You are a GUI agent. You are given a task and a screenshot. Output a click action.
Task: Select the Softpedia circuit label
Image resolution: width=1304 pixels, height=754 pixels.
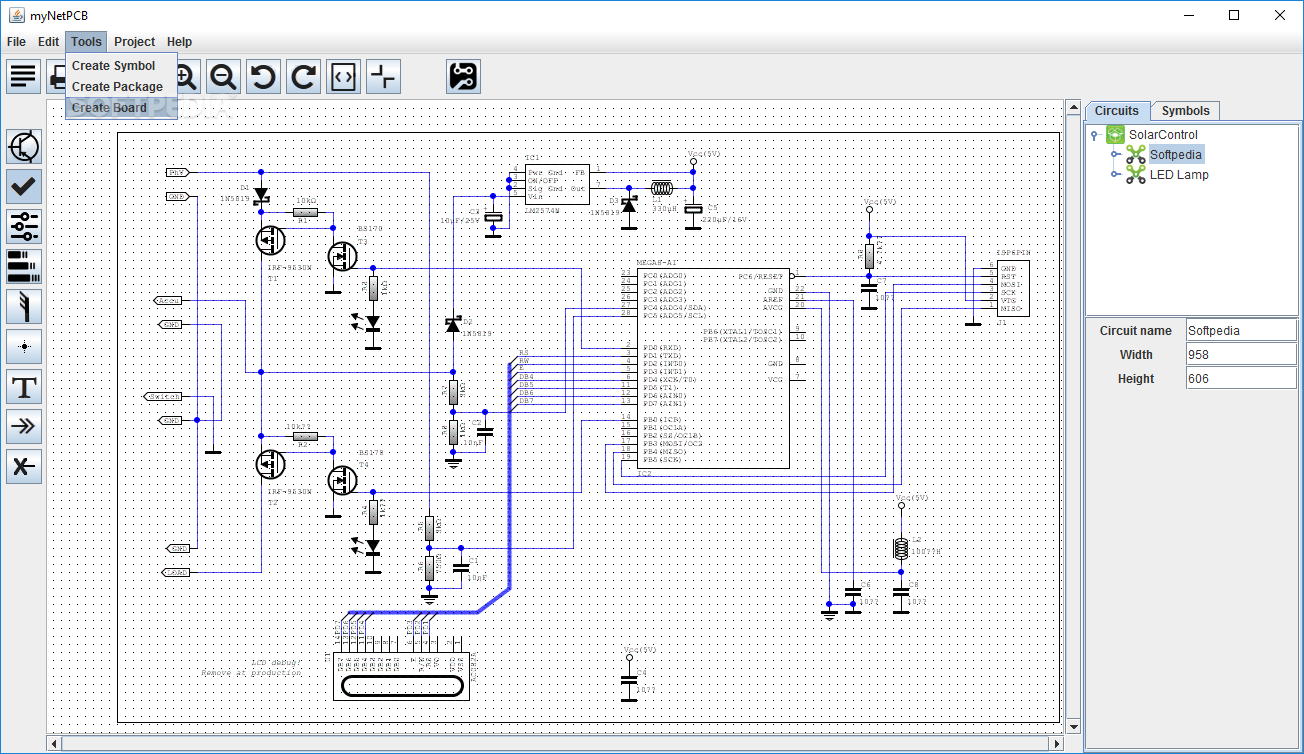tap(1176, 154)
